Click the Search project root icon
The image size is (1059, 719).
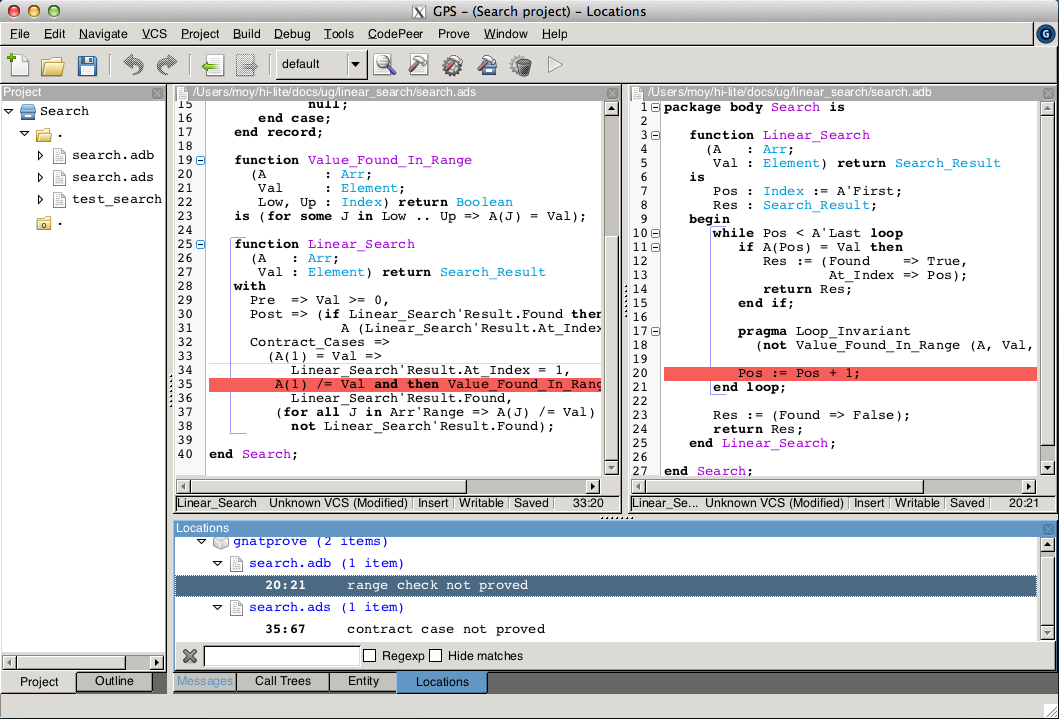[28, 111]
